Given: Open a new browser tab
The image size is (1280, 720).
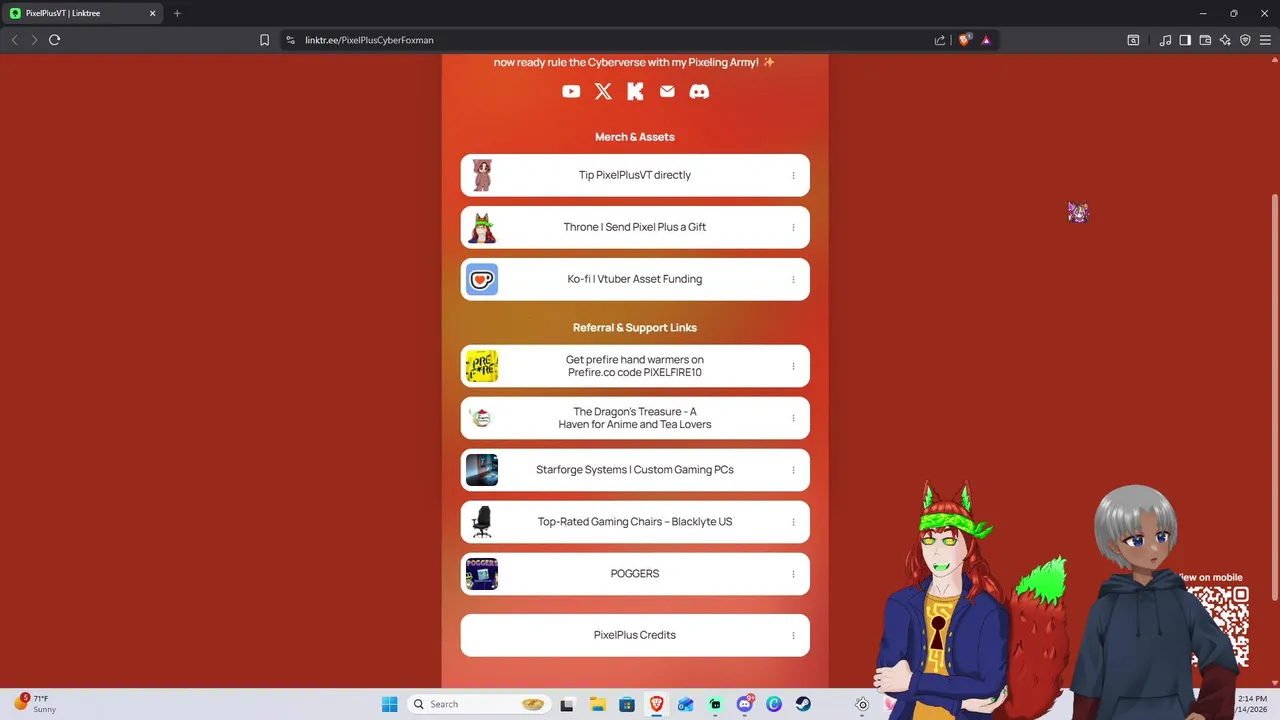Looking at the screenshot, I should (x=177, y=13).
